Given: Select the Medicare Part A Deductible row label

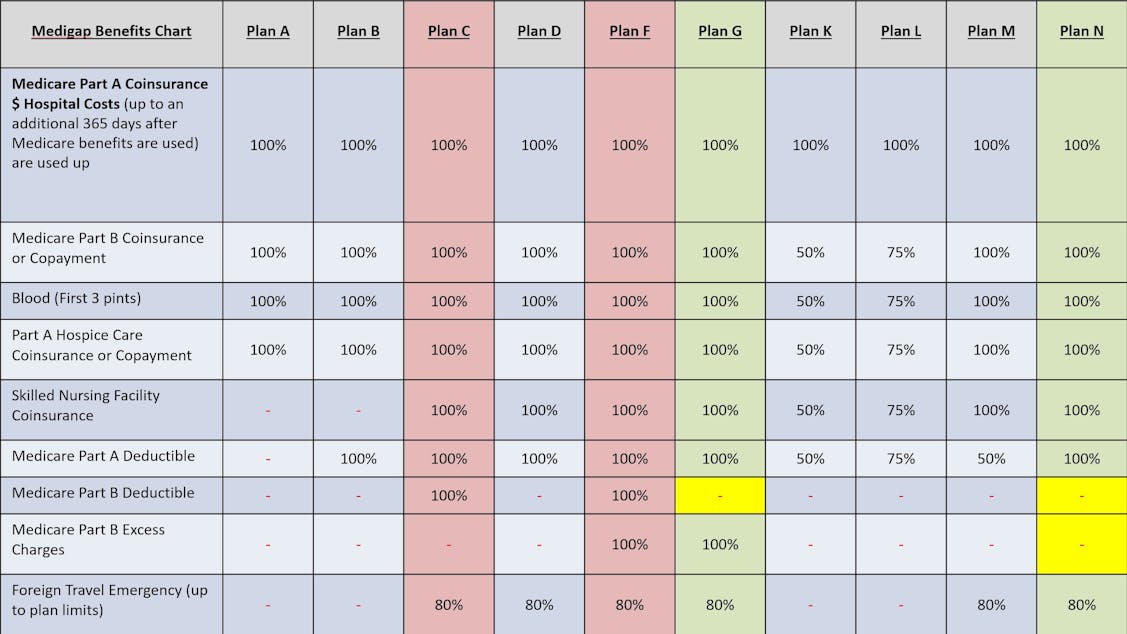Looking at the screenshot, I should [103, 456].
